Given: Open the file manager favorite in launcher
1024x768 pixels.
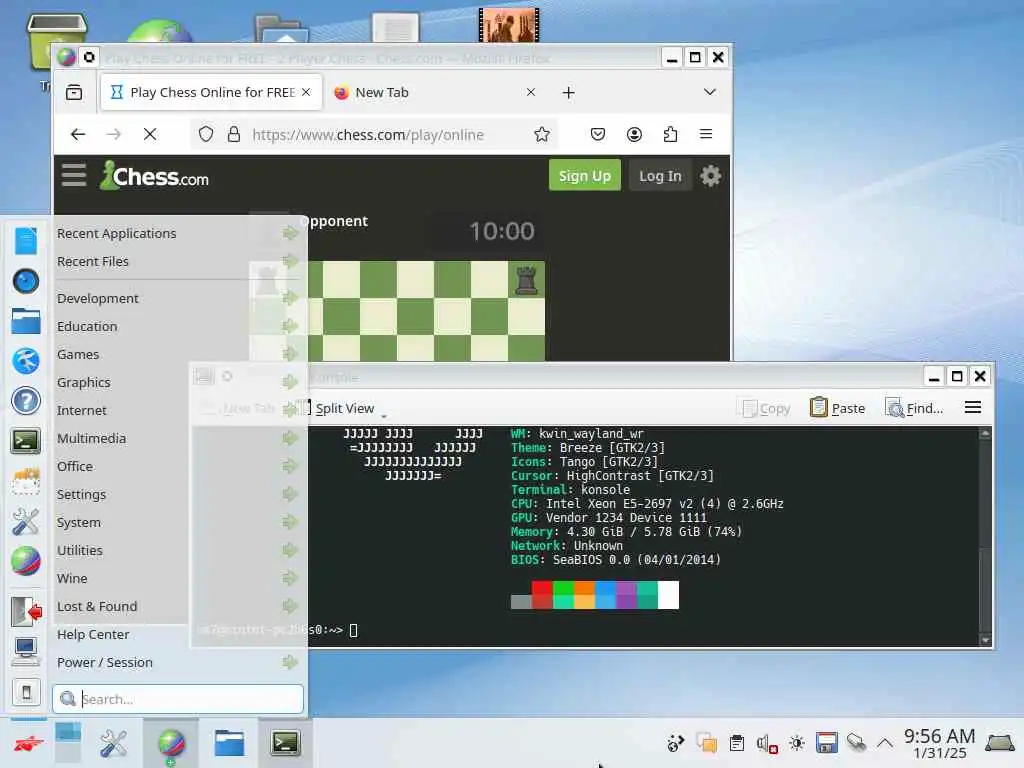Looking at the screenshot, I should click(26, 321).
